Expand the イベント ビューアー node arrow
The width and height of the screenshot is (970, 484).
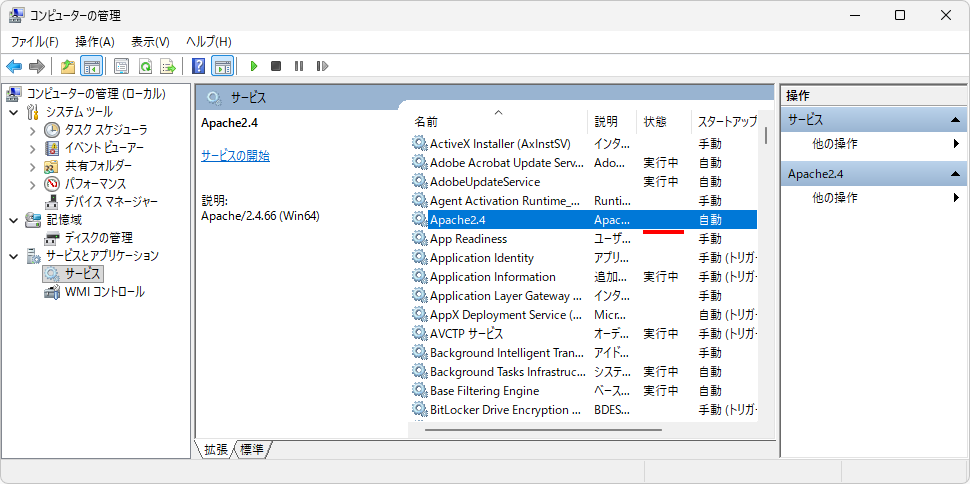click(x=33, y=148)
